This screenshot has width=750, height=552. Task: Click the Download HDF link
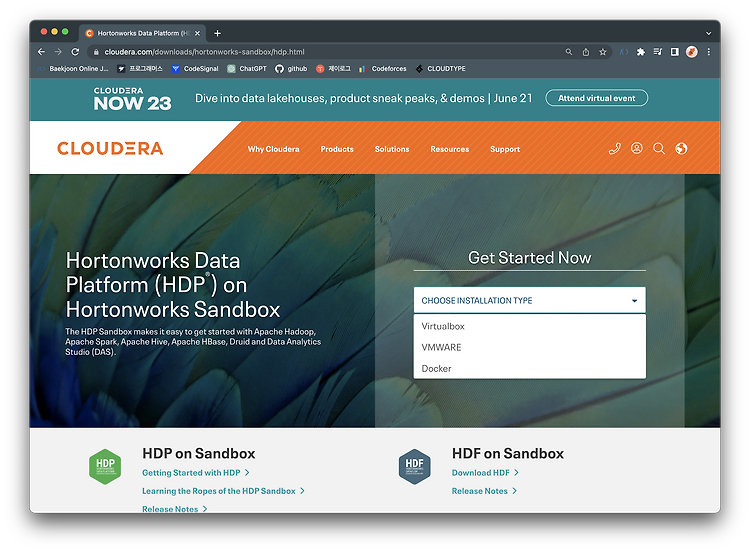[485, 473]
